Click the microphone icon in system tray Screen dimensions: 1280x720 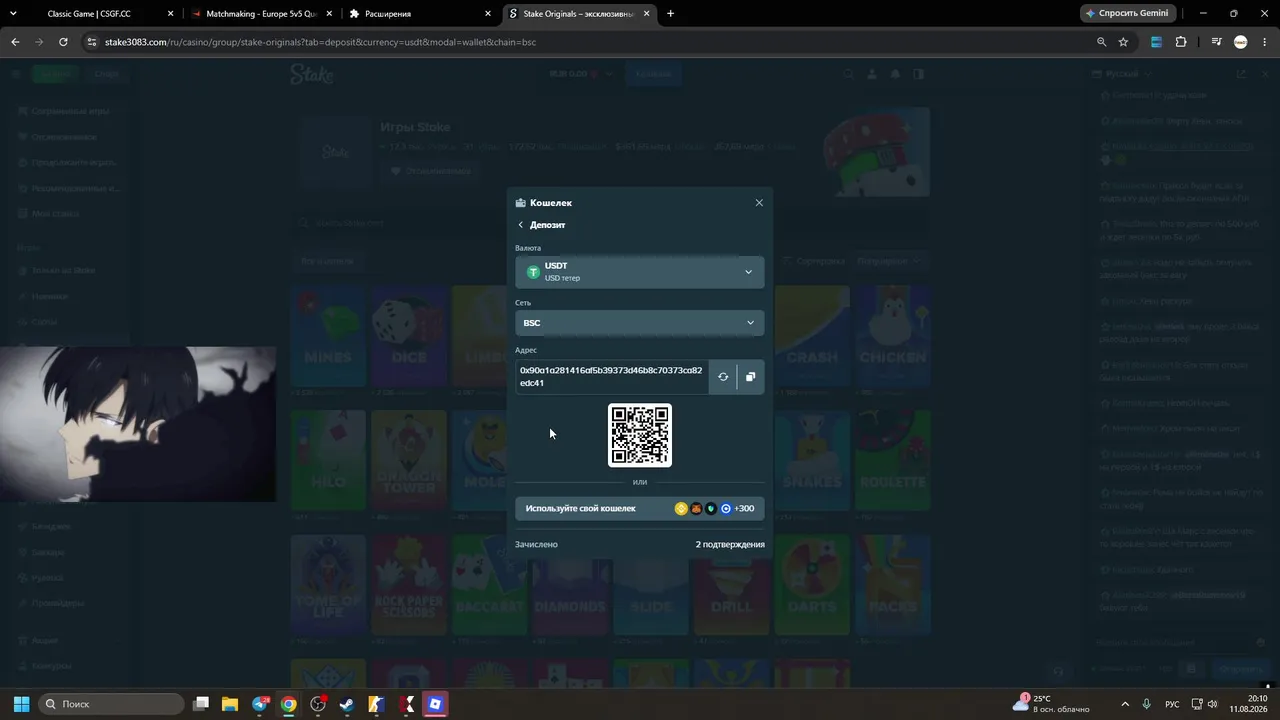point(1147,704)
